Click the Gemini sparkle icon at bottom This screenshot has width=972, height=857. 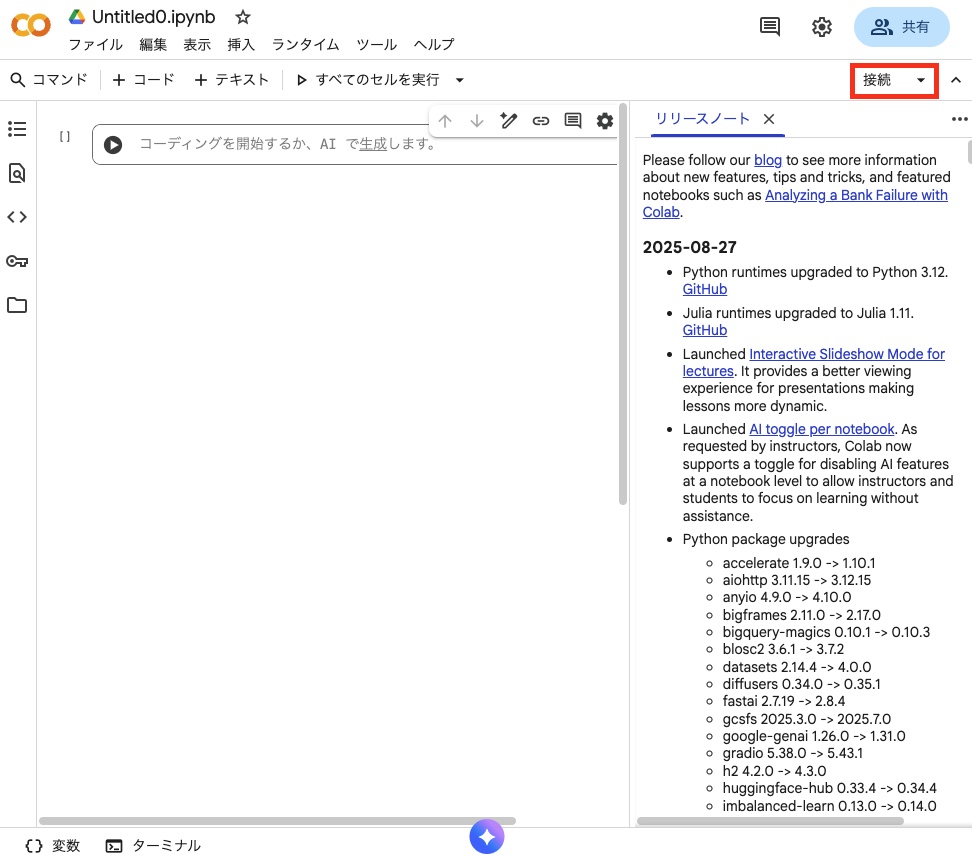pyautogui.click(x=487, y=836)
